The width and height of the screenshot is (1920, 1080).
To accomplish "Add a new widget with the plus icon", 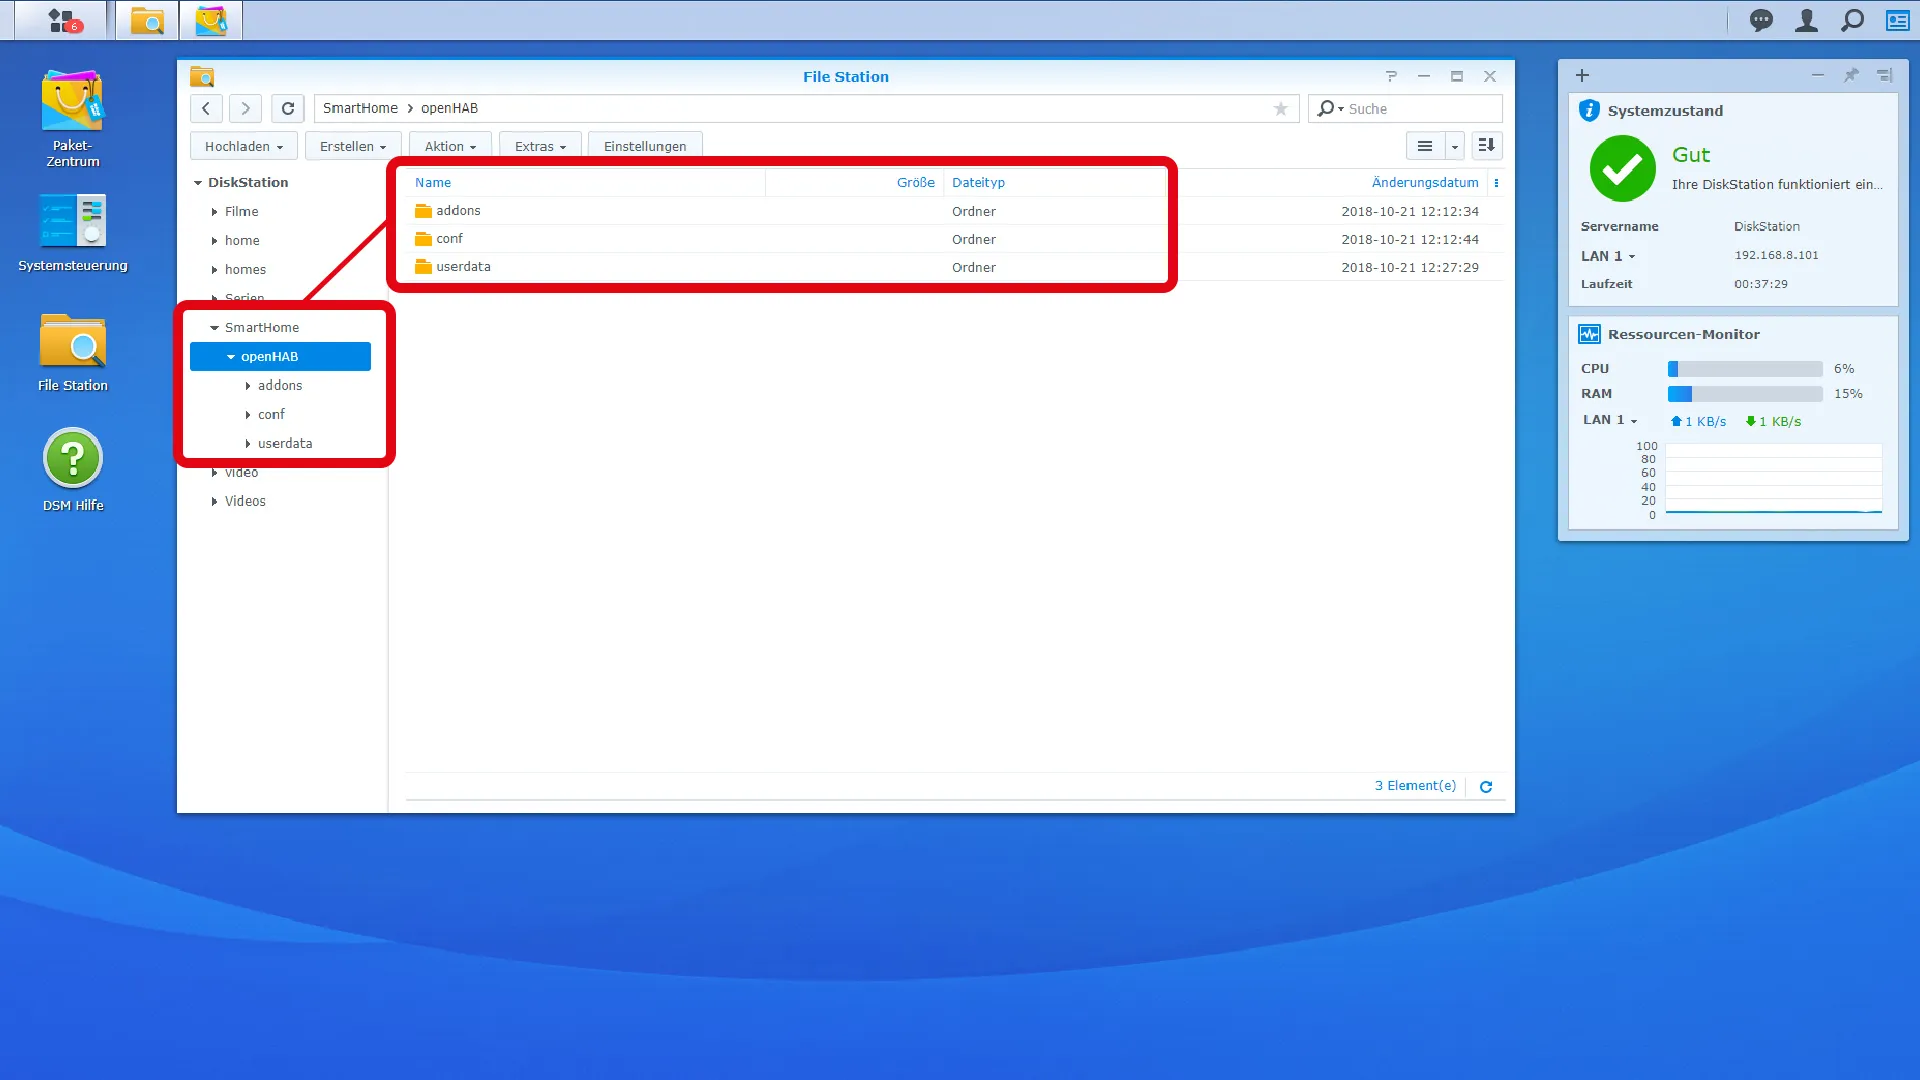I will point(1582,75).
